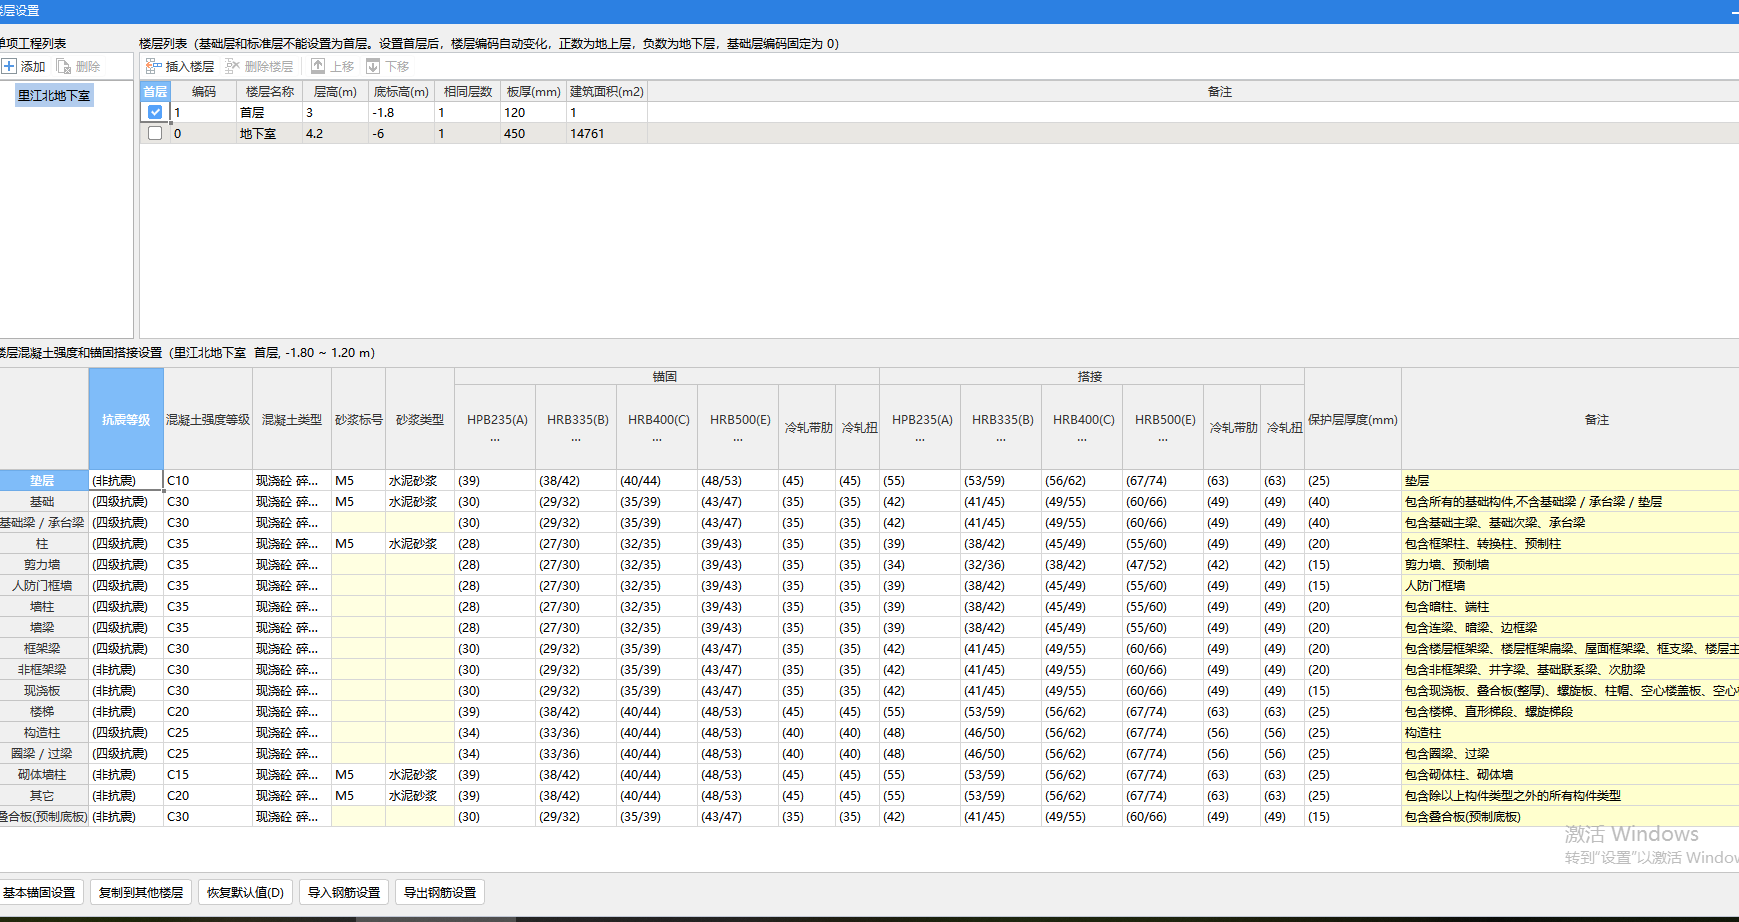Click C15 concrete grade in 砌体墙柱 row
The width and height of the screenshot is (1739, 922).
208,775
